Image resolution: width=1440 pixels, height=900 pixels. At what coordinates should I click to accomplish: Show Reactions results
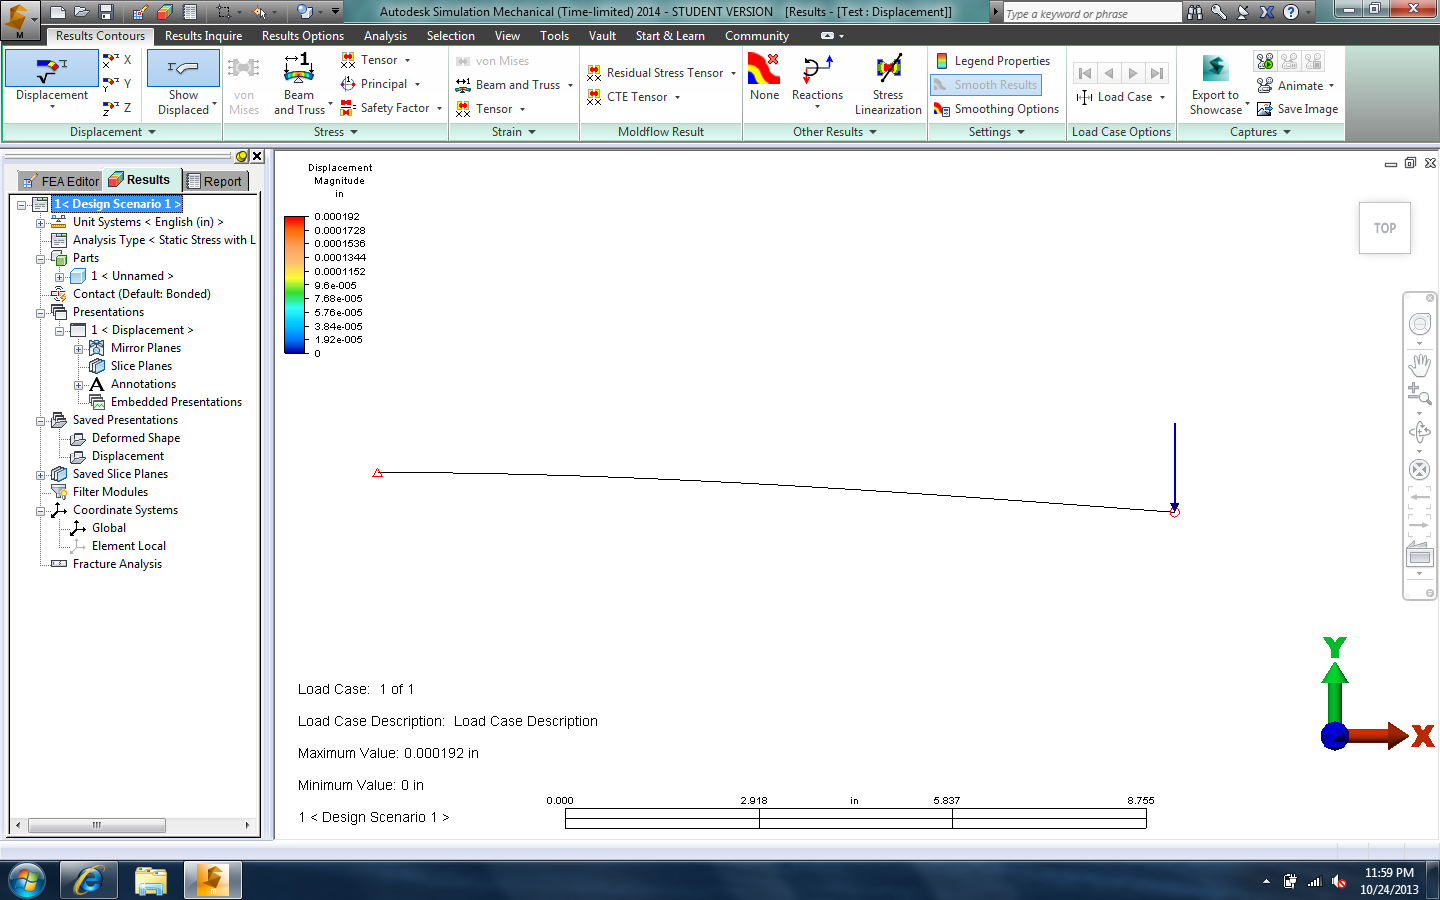817,80
